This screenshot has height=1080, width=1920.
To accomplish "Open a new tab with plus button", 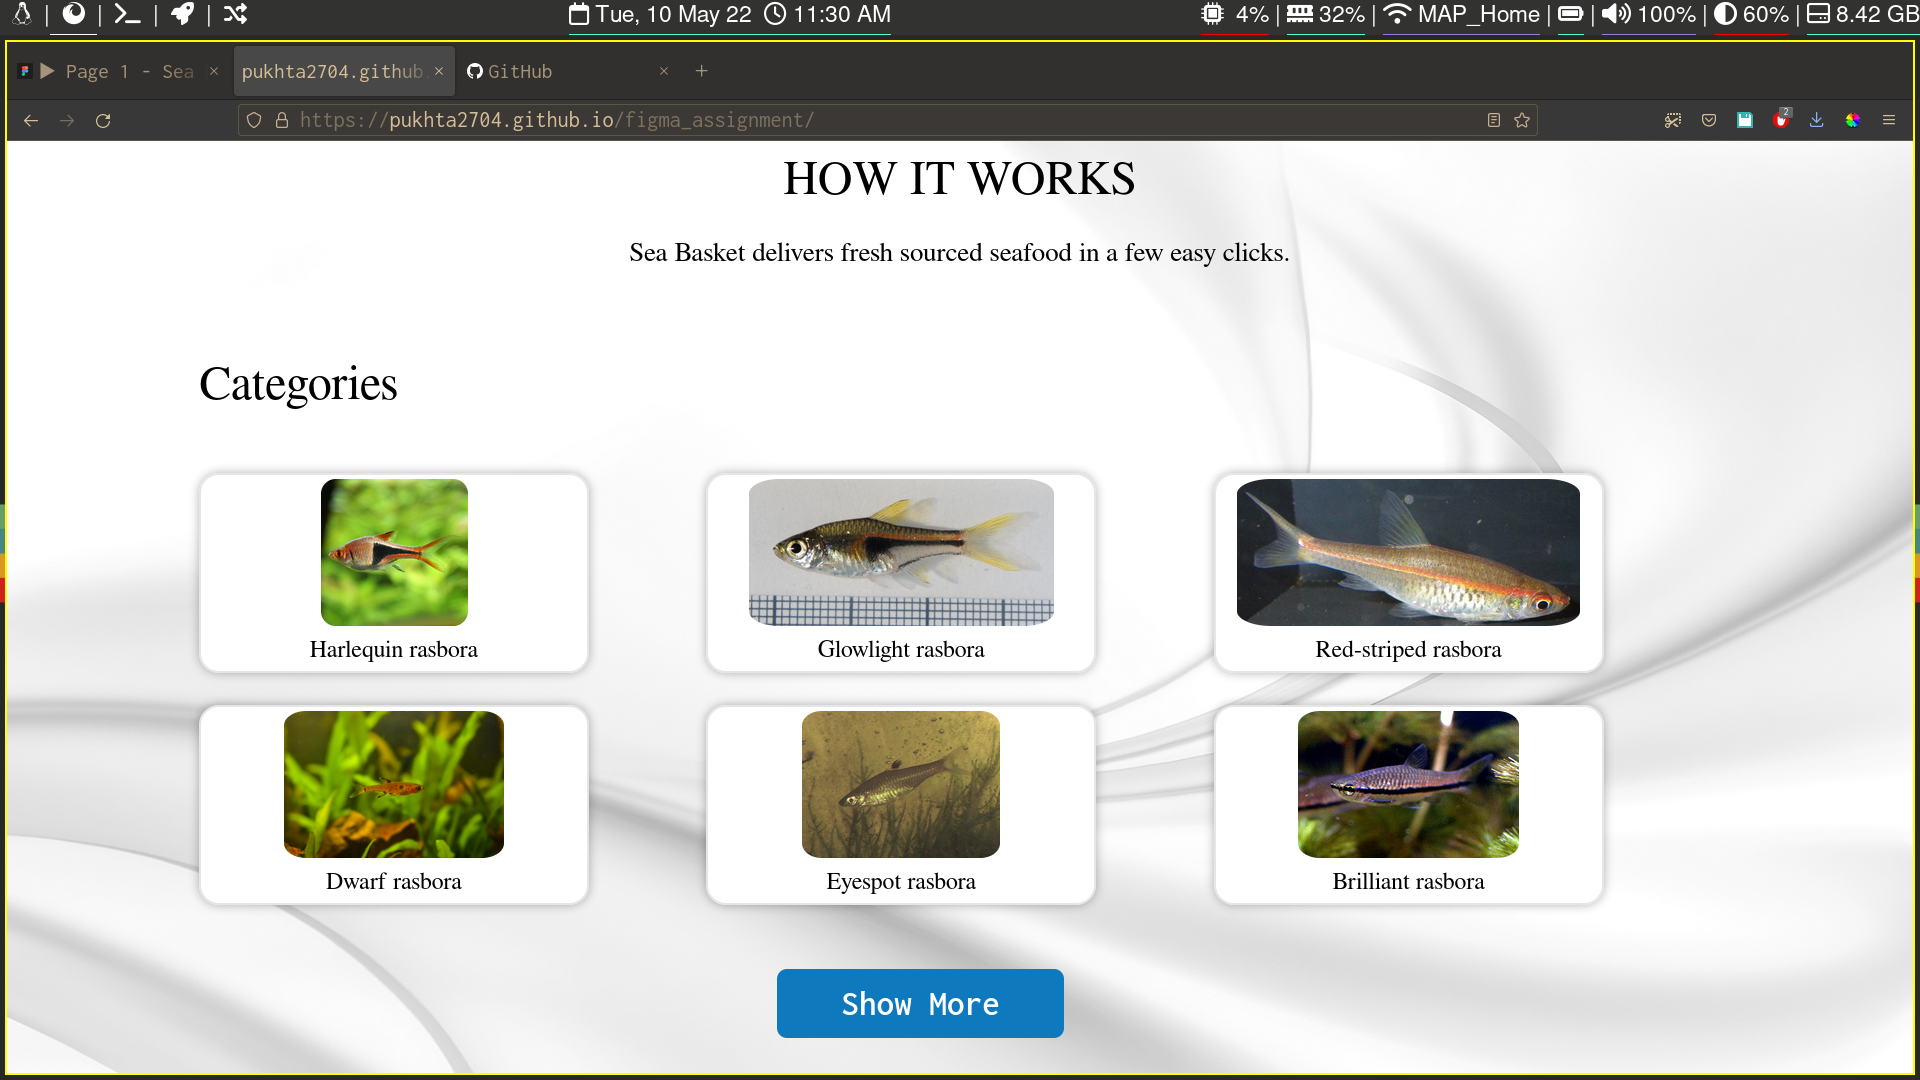I will pyautogui.click(x=702, y=71).
